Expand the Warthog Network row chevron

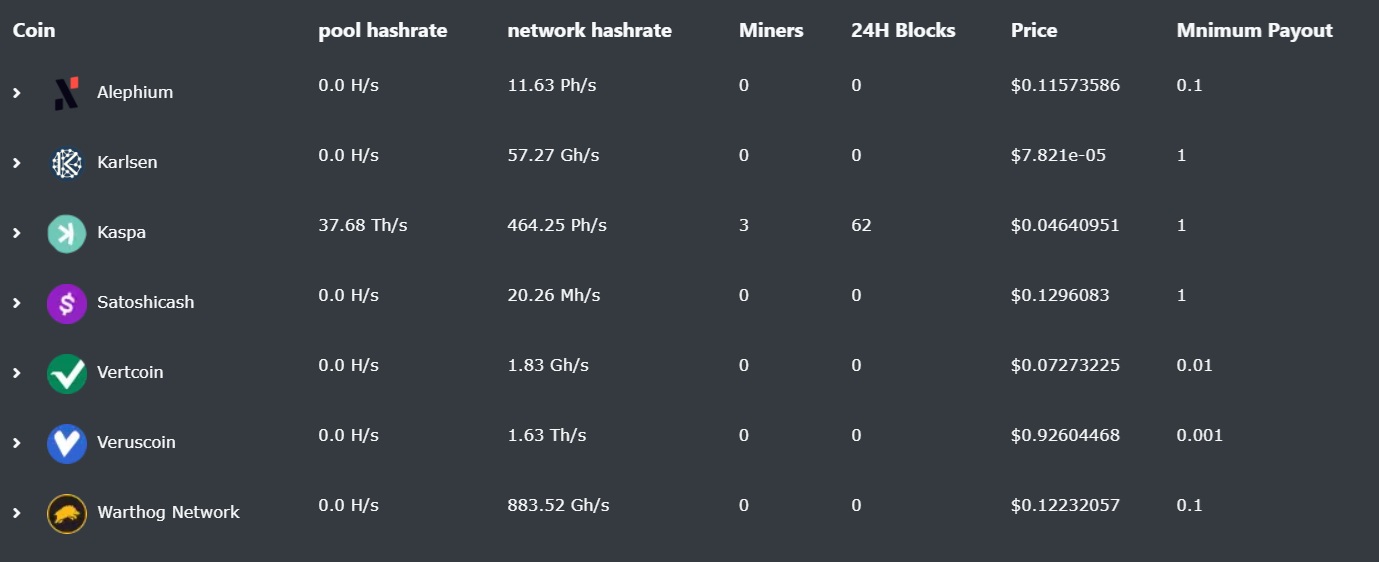pos(17,513)
